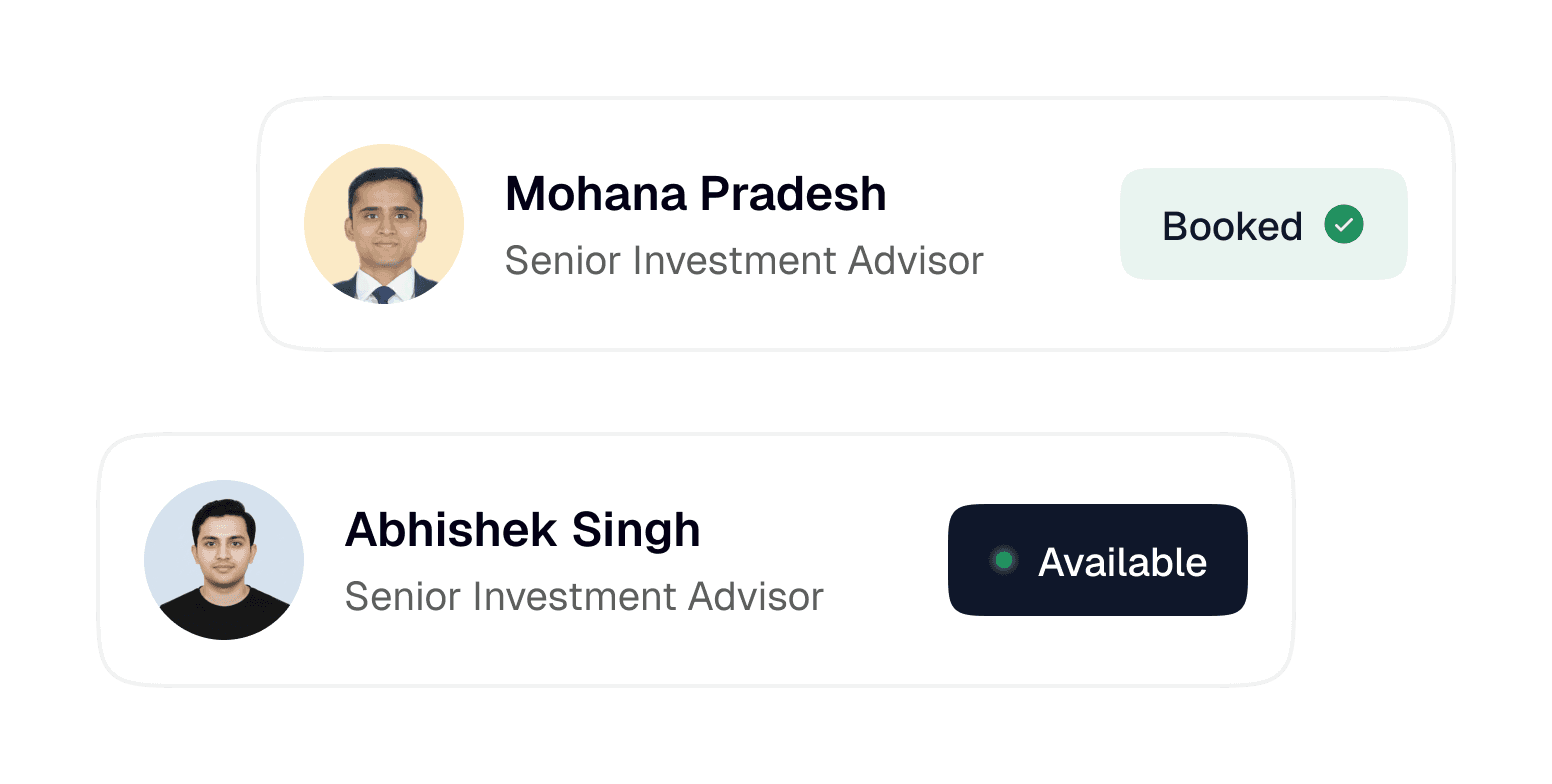Select the Abhishek Singh advisor card
Image resolution: width=1552 pixels, height=784 pixels.
[x=696, y=560]
